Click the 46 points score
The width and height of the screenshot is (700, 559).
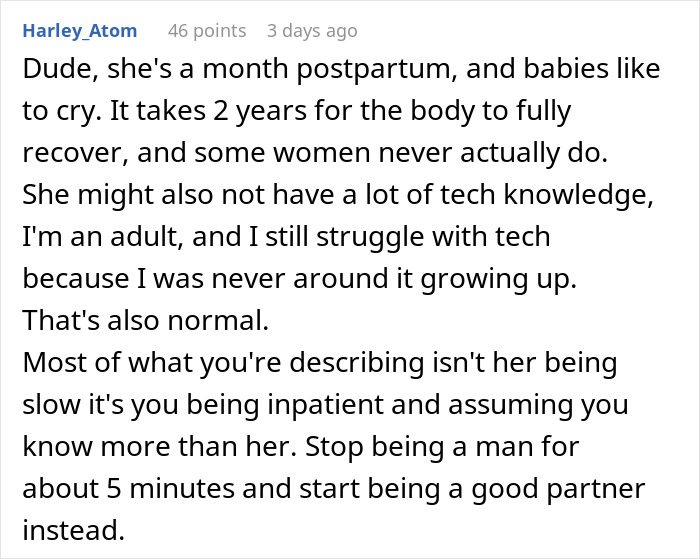tap(206, 31)
